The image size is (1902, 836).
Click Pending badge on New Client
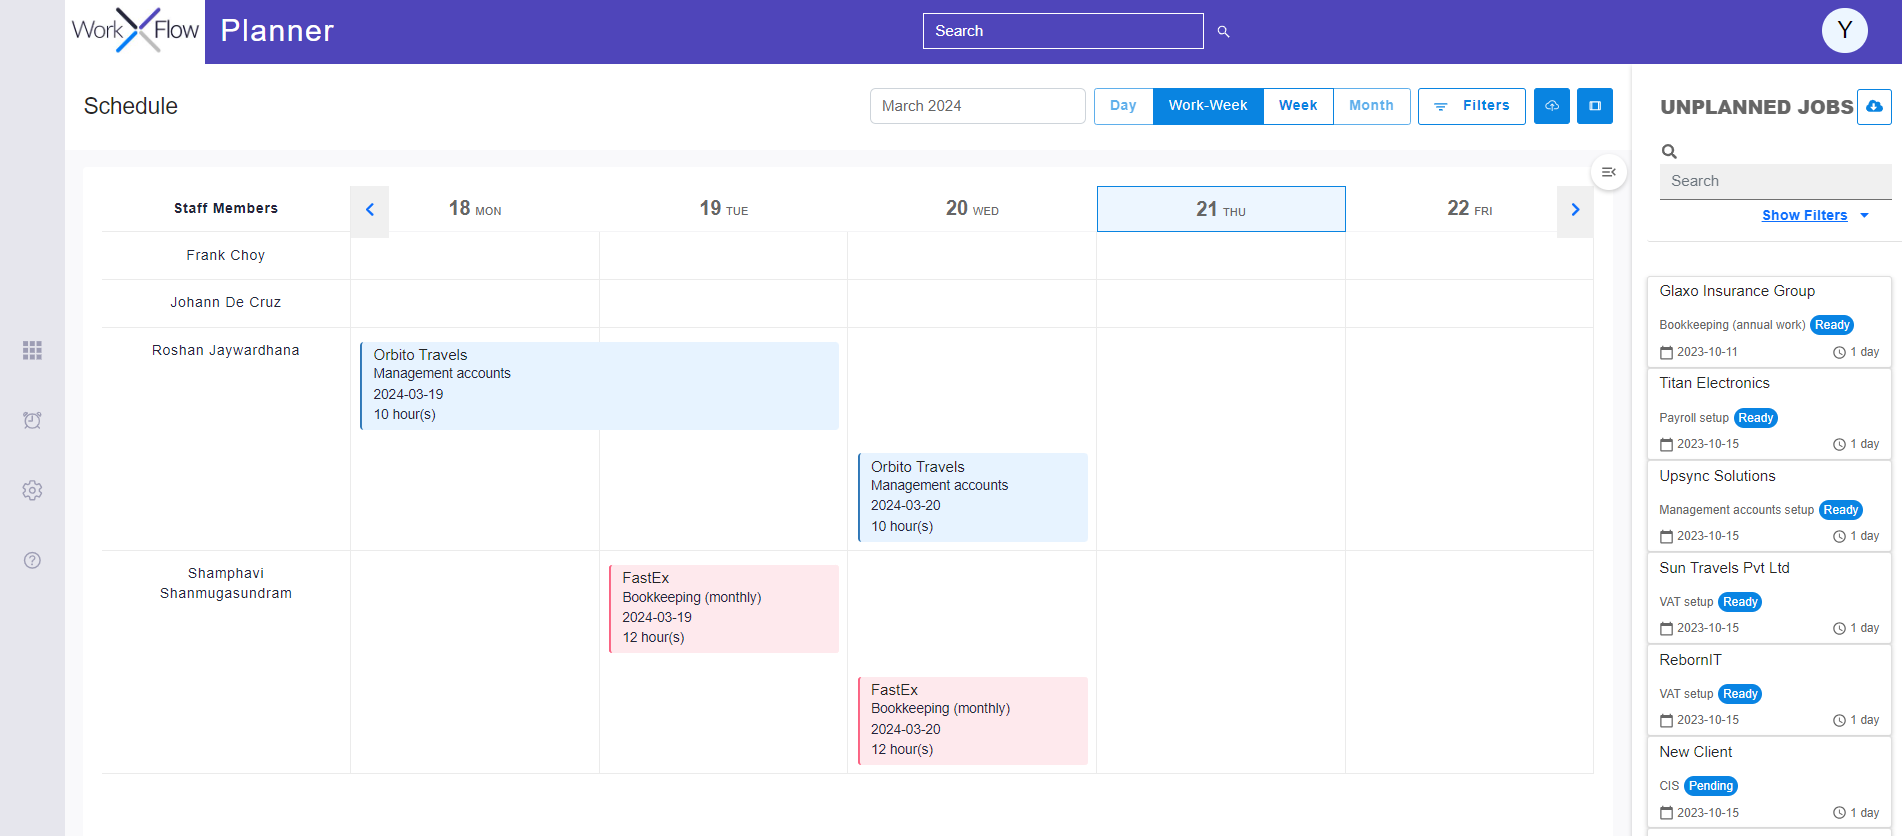pyautogui.click(x=1711, y=786)
